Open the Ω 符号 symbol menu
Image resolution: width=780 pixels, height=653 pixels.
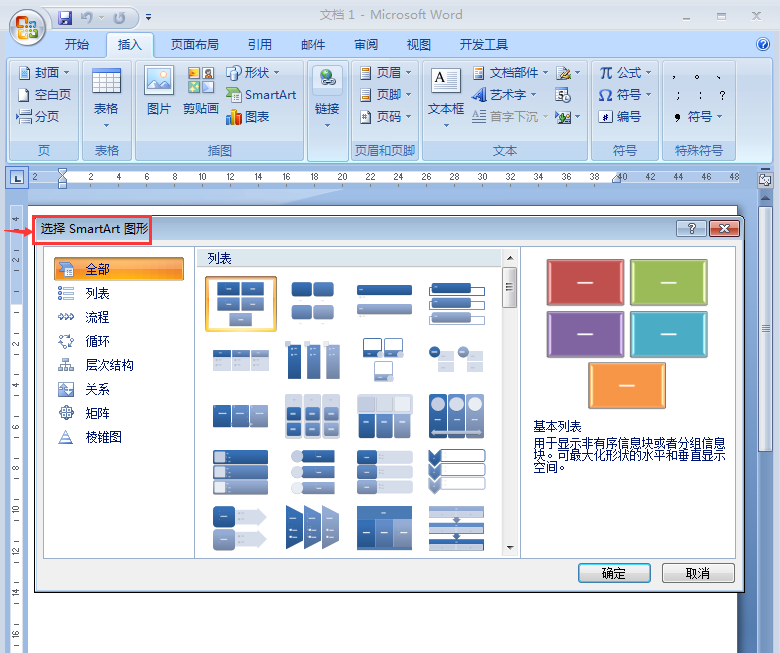pyautogui.click(x=625, y=94)
